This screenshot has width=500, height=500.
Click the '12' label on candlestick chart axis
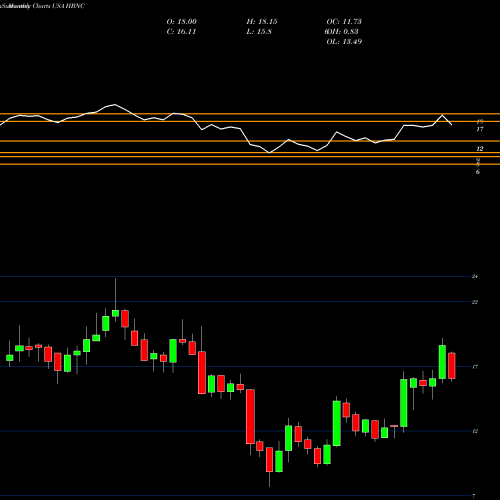point(475,431)
